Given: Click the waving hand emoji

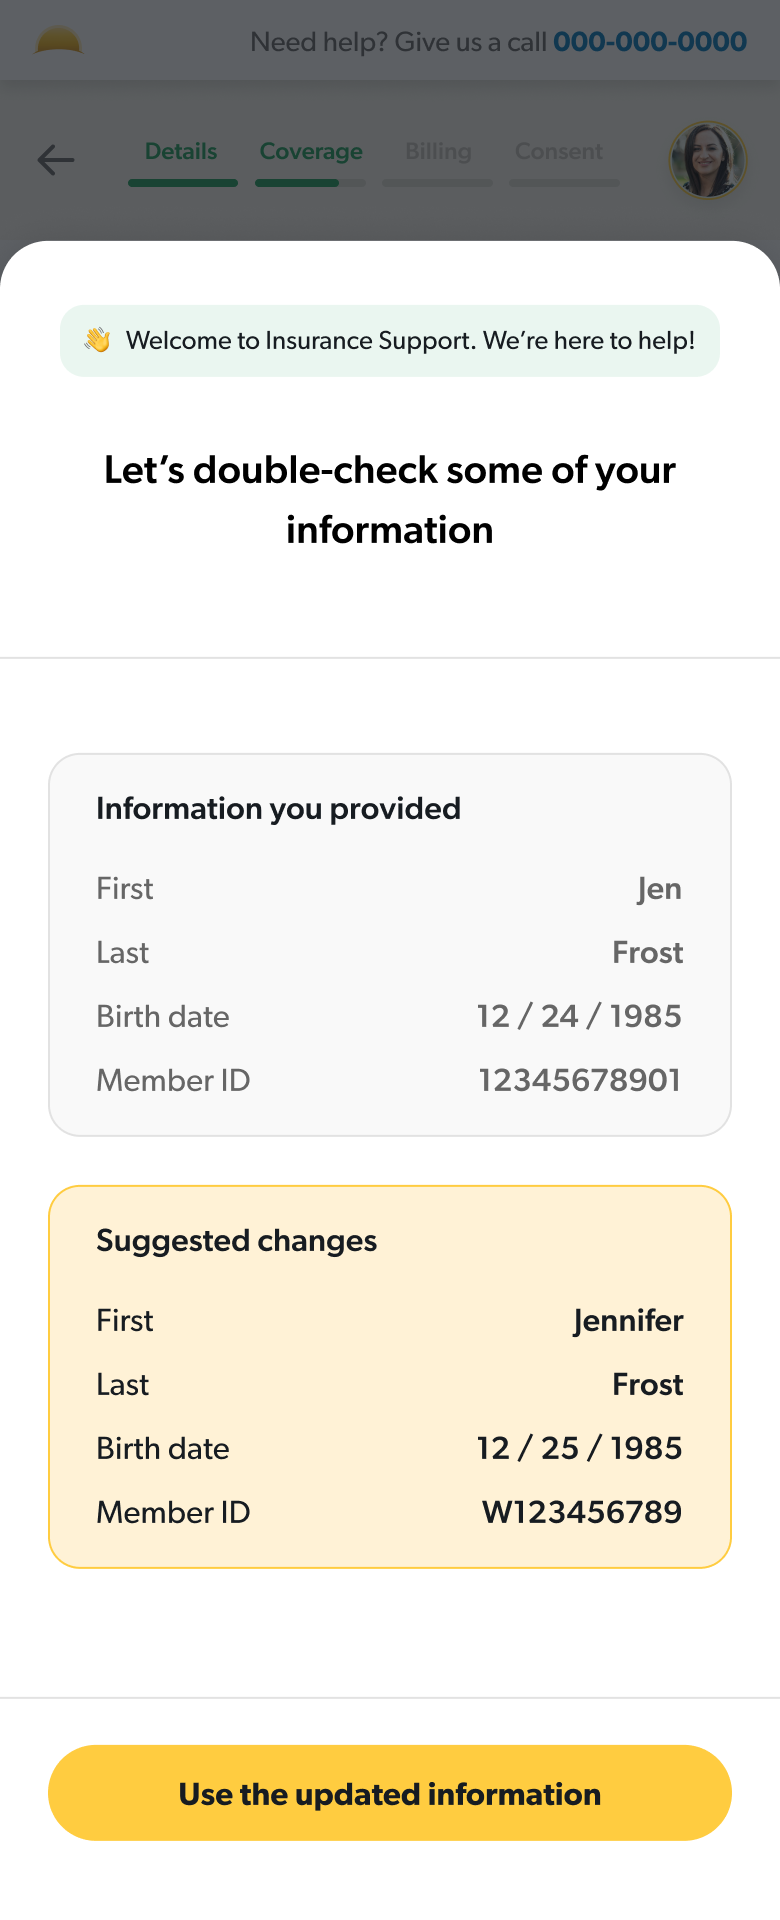Looking at the screenshot, I should pos(97,340).
